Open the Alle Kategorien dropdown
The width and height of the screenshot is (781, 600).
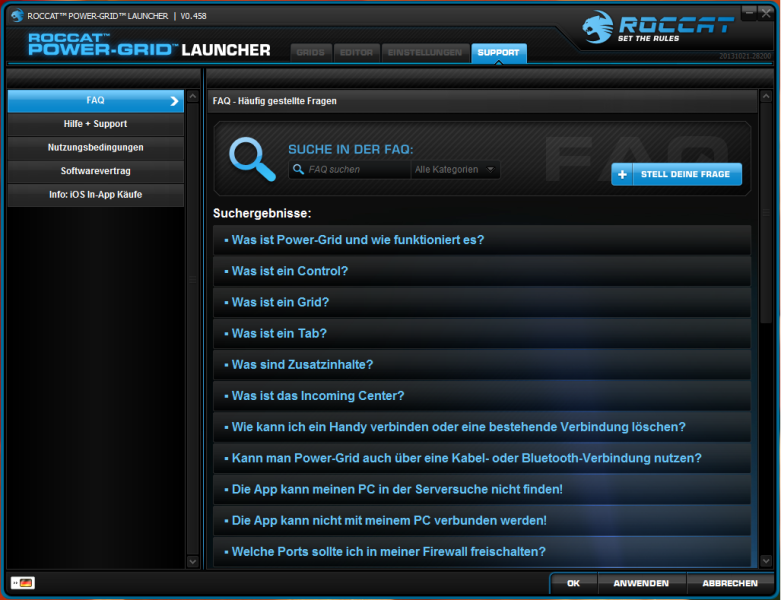(x=455, y=169)
